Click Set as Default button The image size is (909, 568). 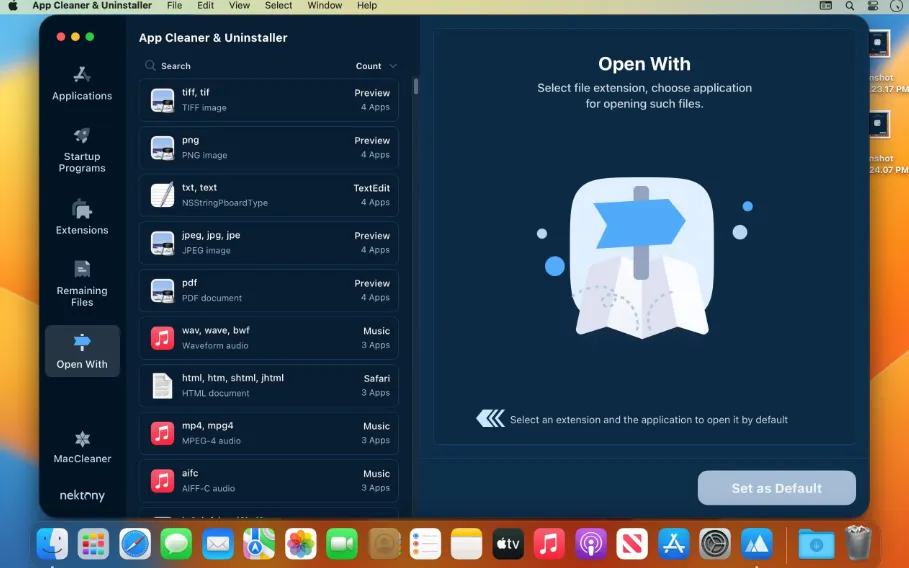point(776,488)
